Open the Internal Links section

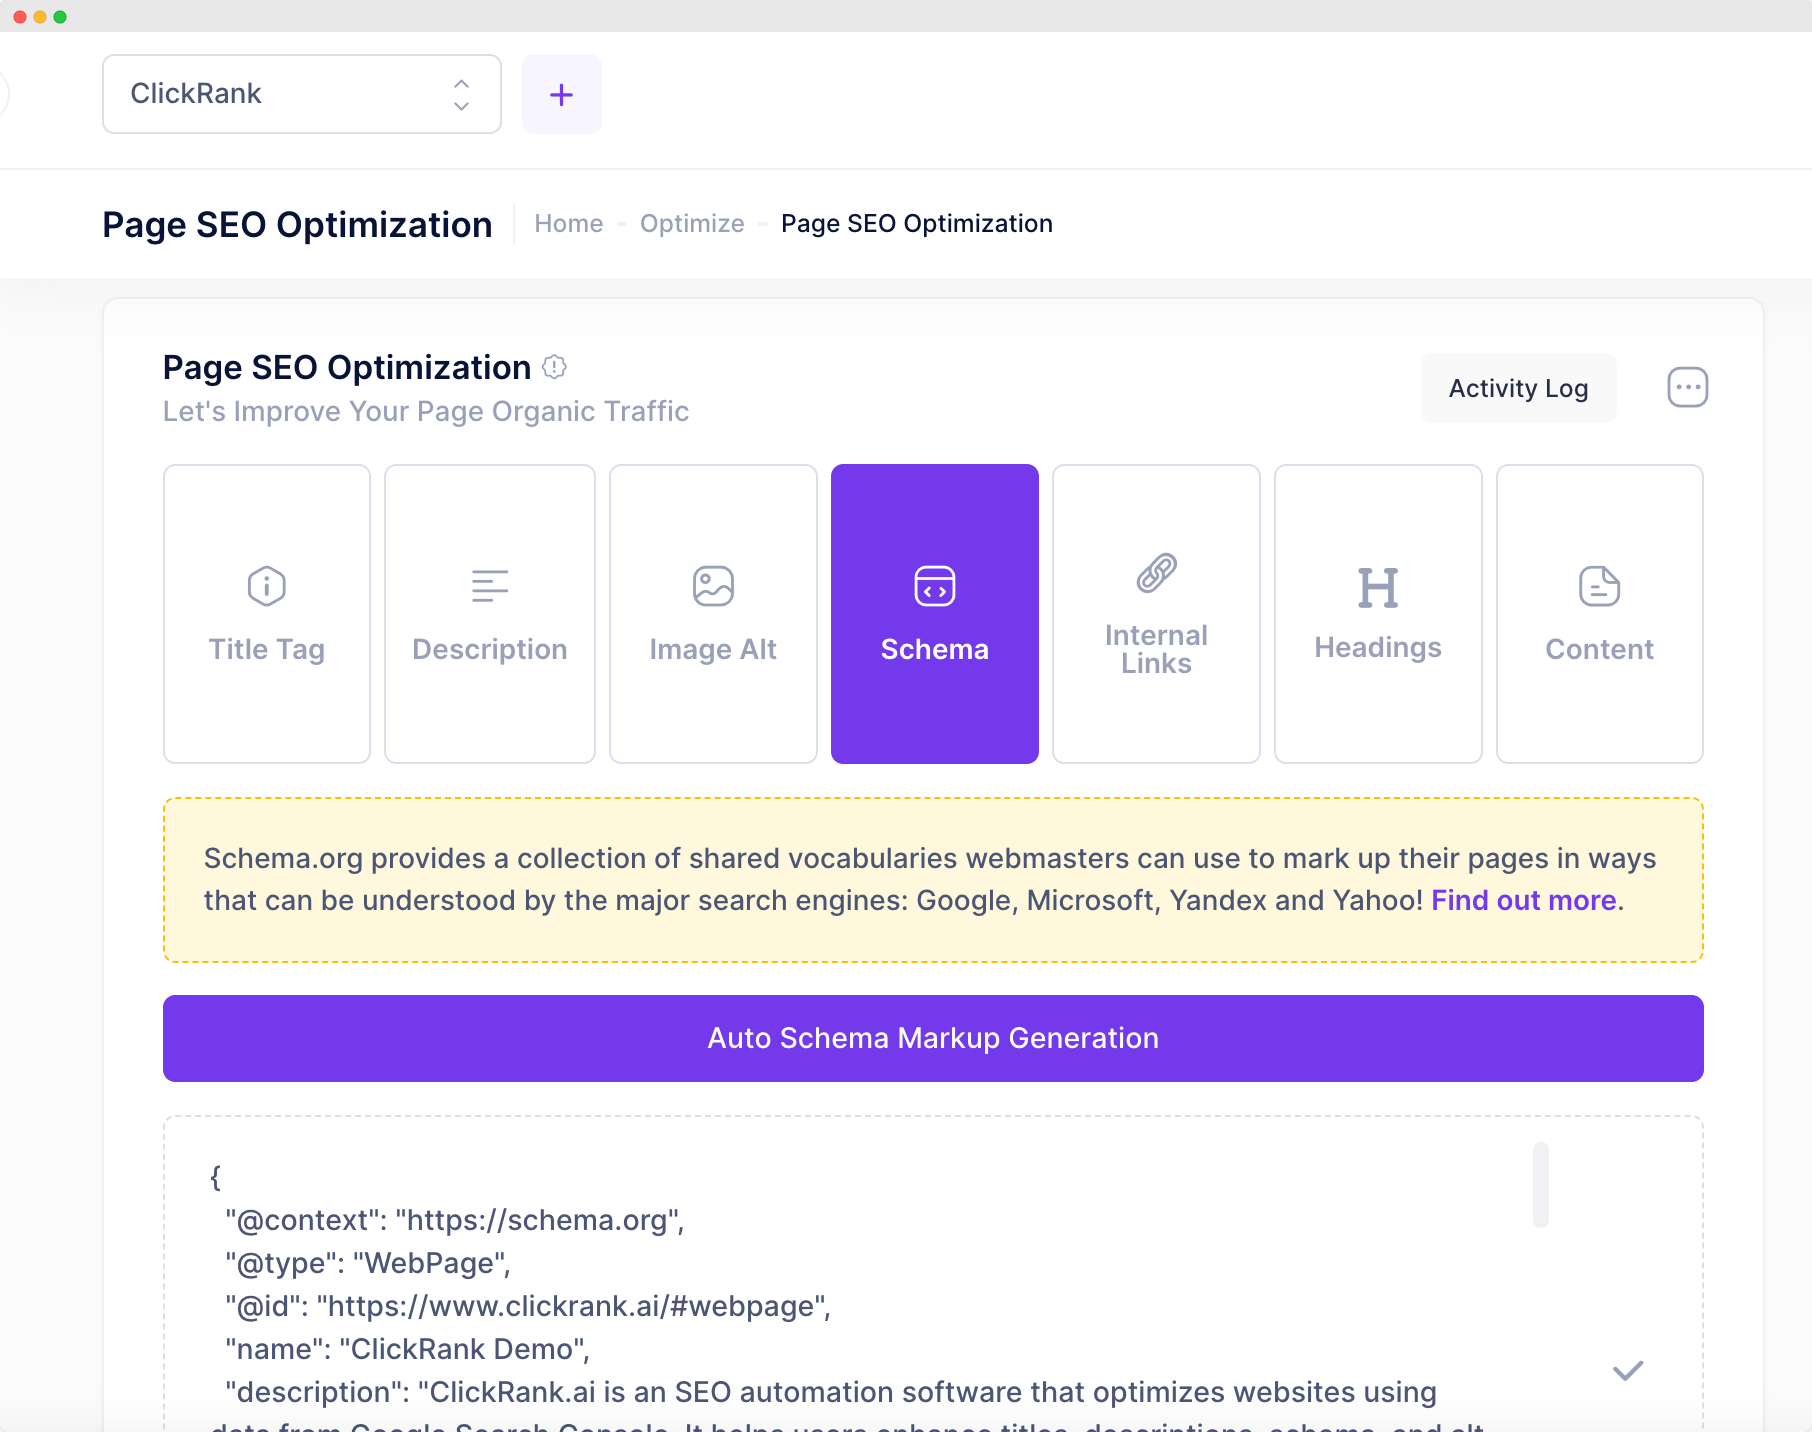[x=1156, y=613]
